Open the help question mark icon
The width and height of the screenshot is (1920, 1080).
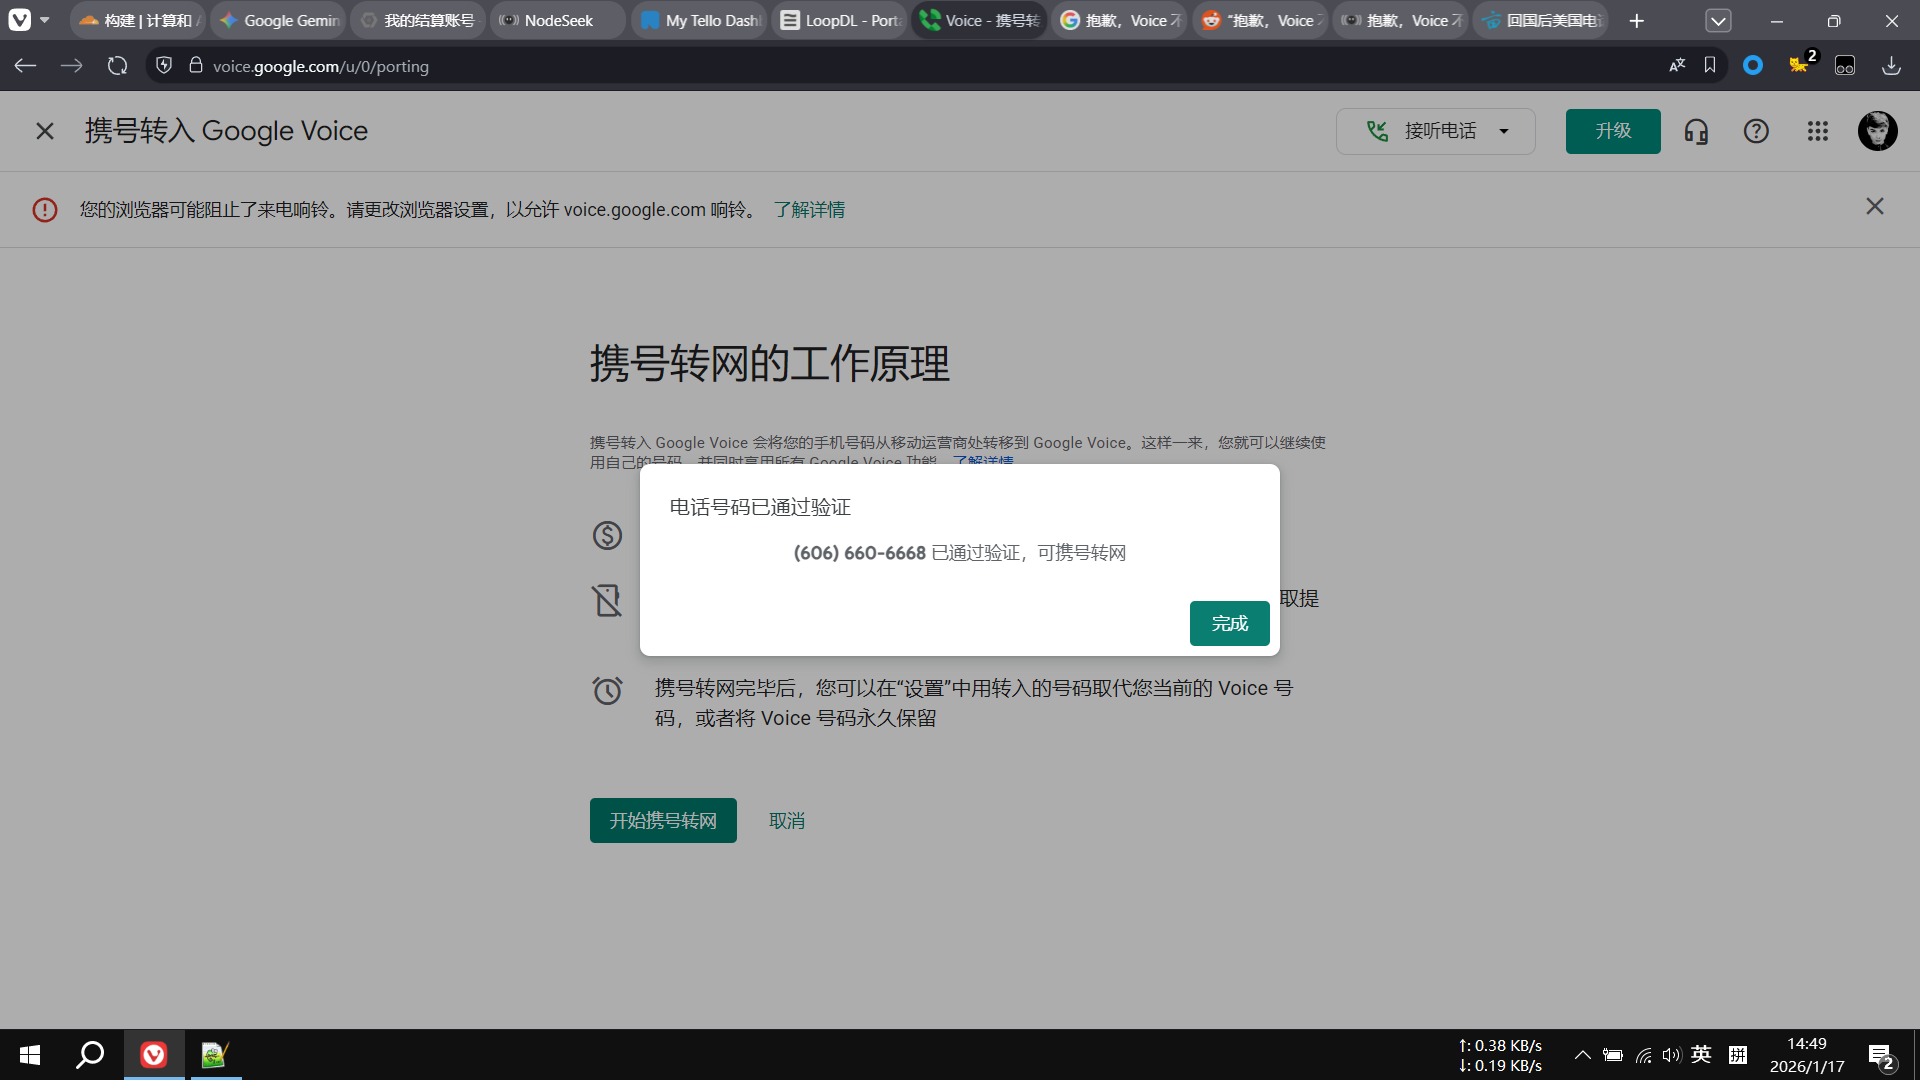coord(1756,131)
